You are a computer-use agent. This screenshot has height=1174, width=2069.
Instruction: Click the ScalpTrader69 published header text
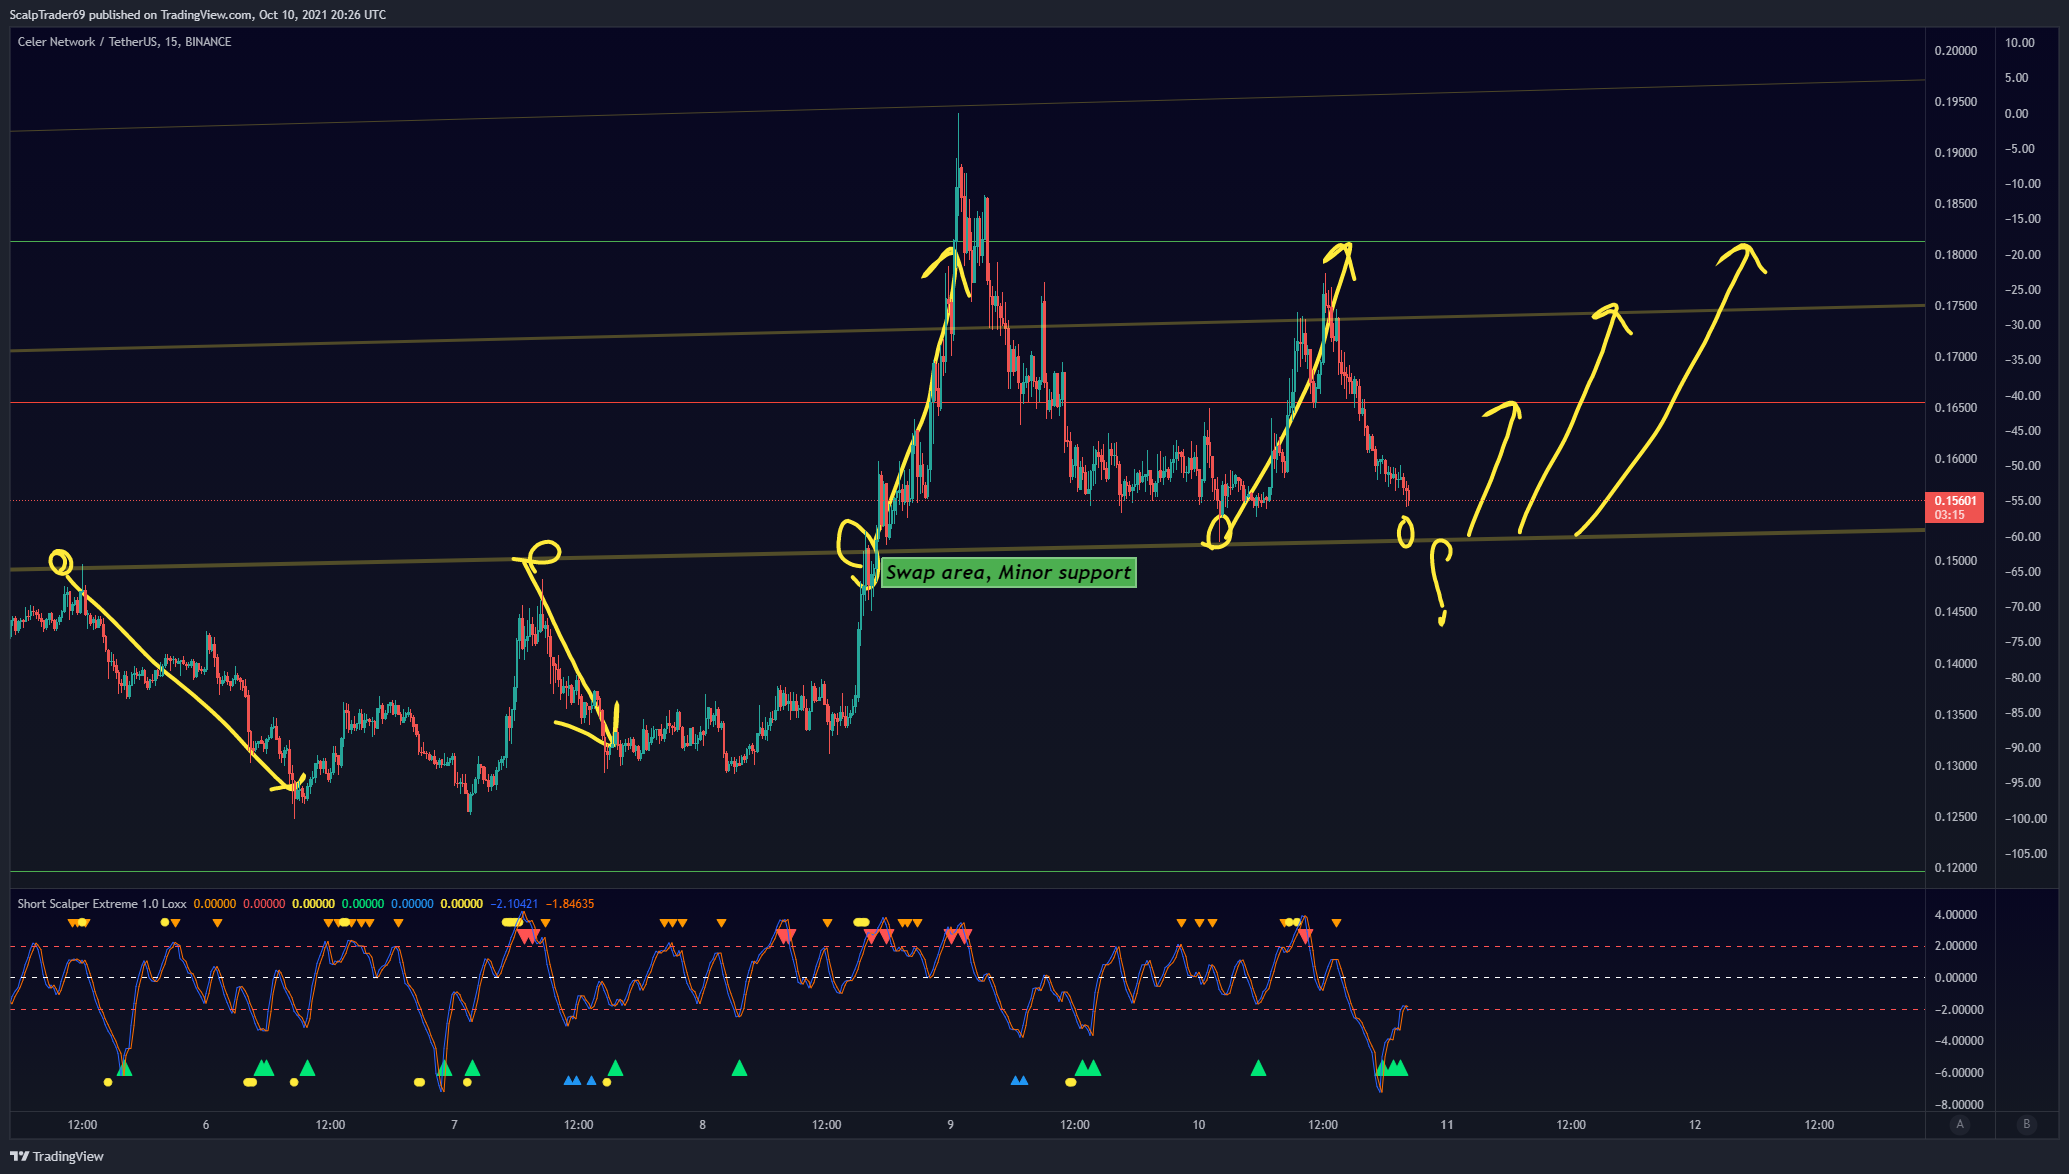tap(197, 15)
